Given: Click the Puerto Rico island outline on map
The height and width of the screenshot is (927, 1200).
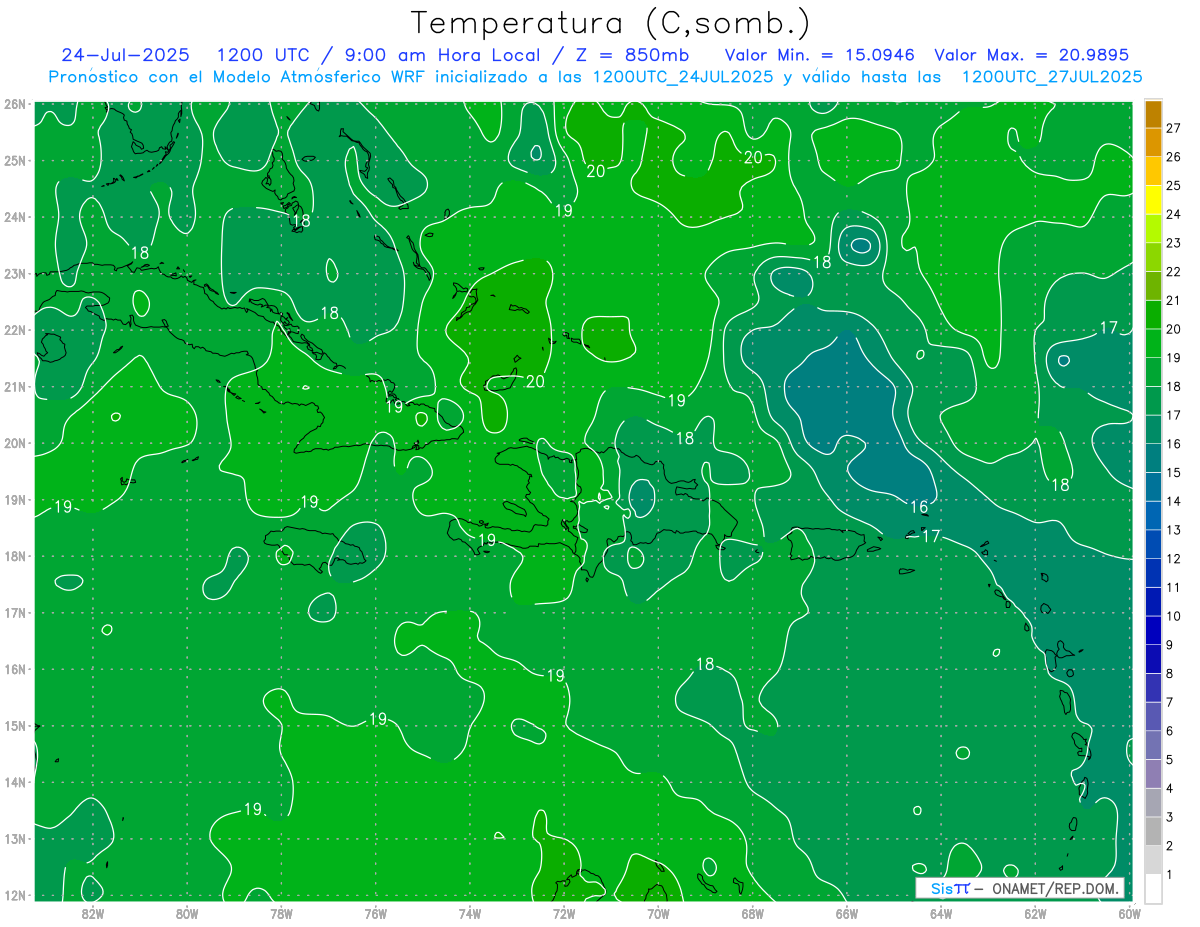Looking at the screenshot, I should click(x=827, y=545).
